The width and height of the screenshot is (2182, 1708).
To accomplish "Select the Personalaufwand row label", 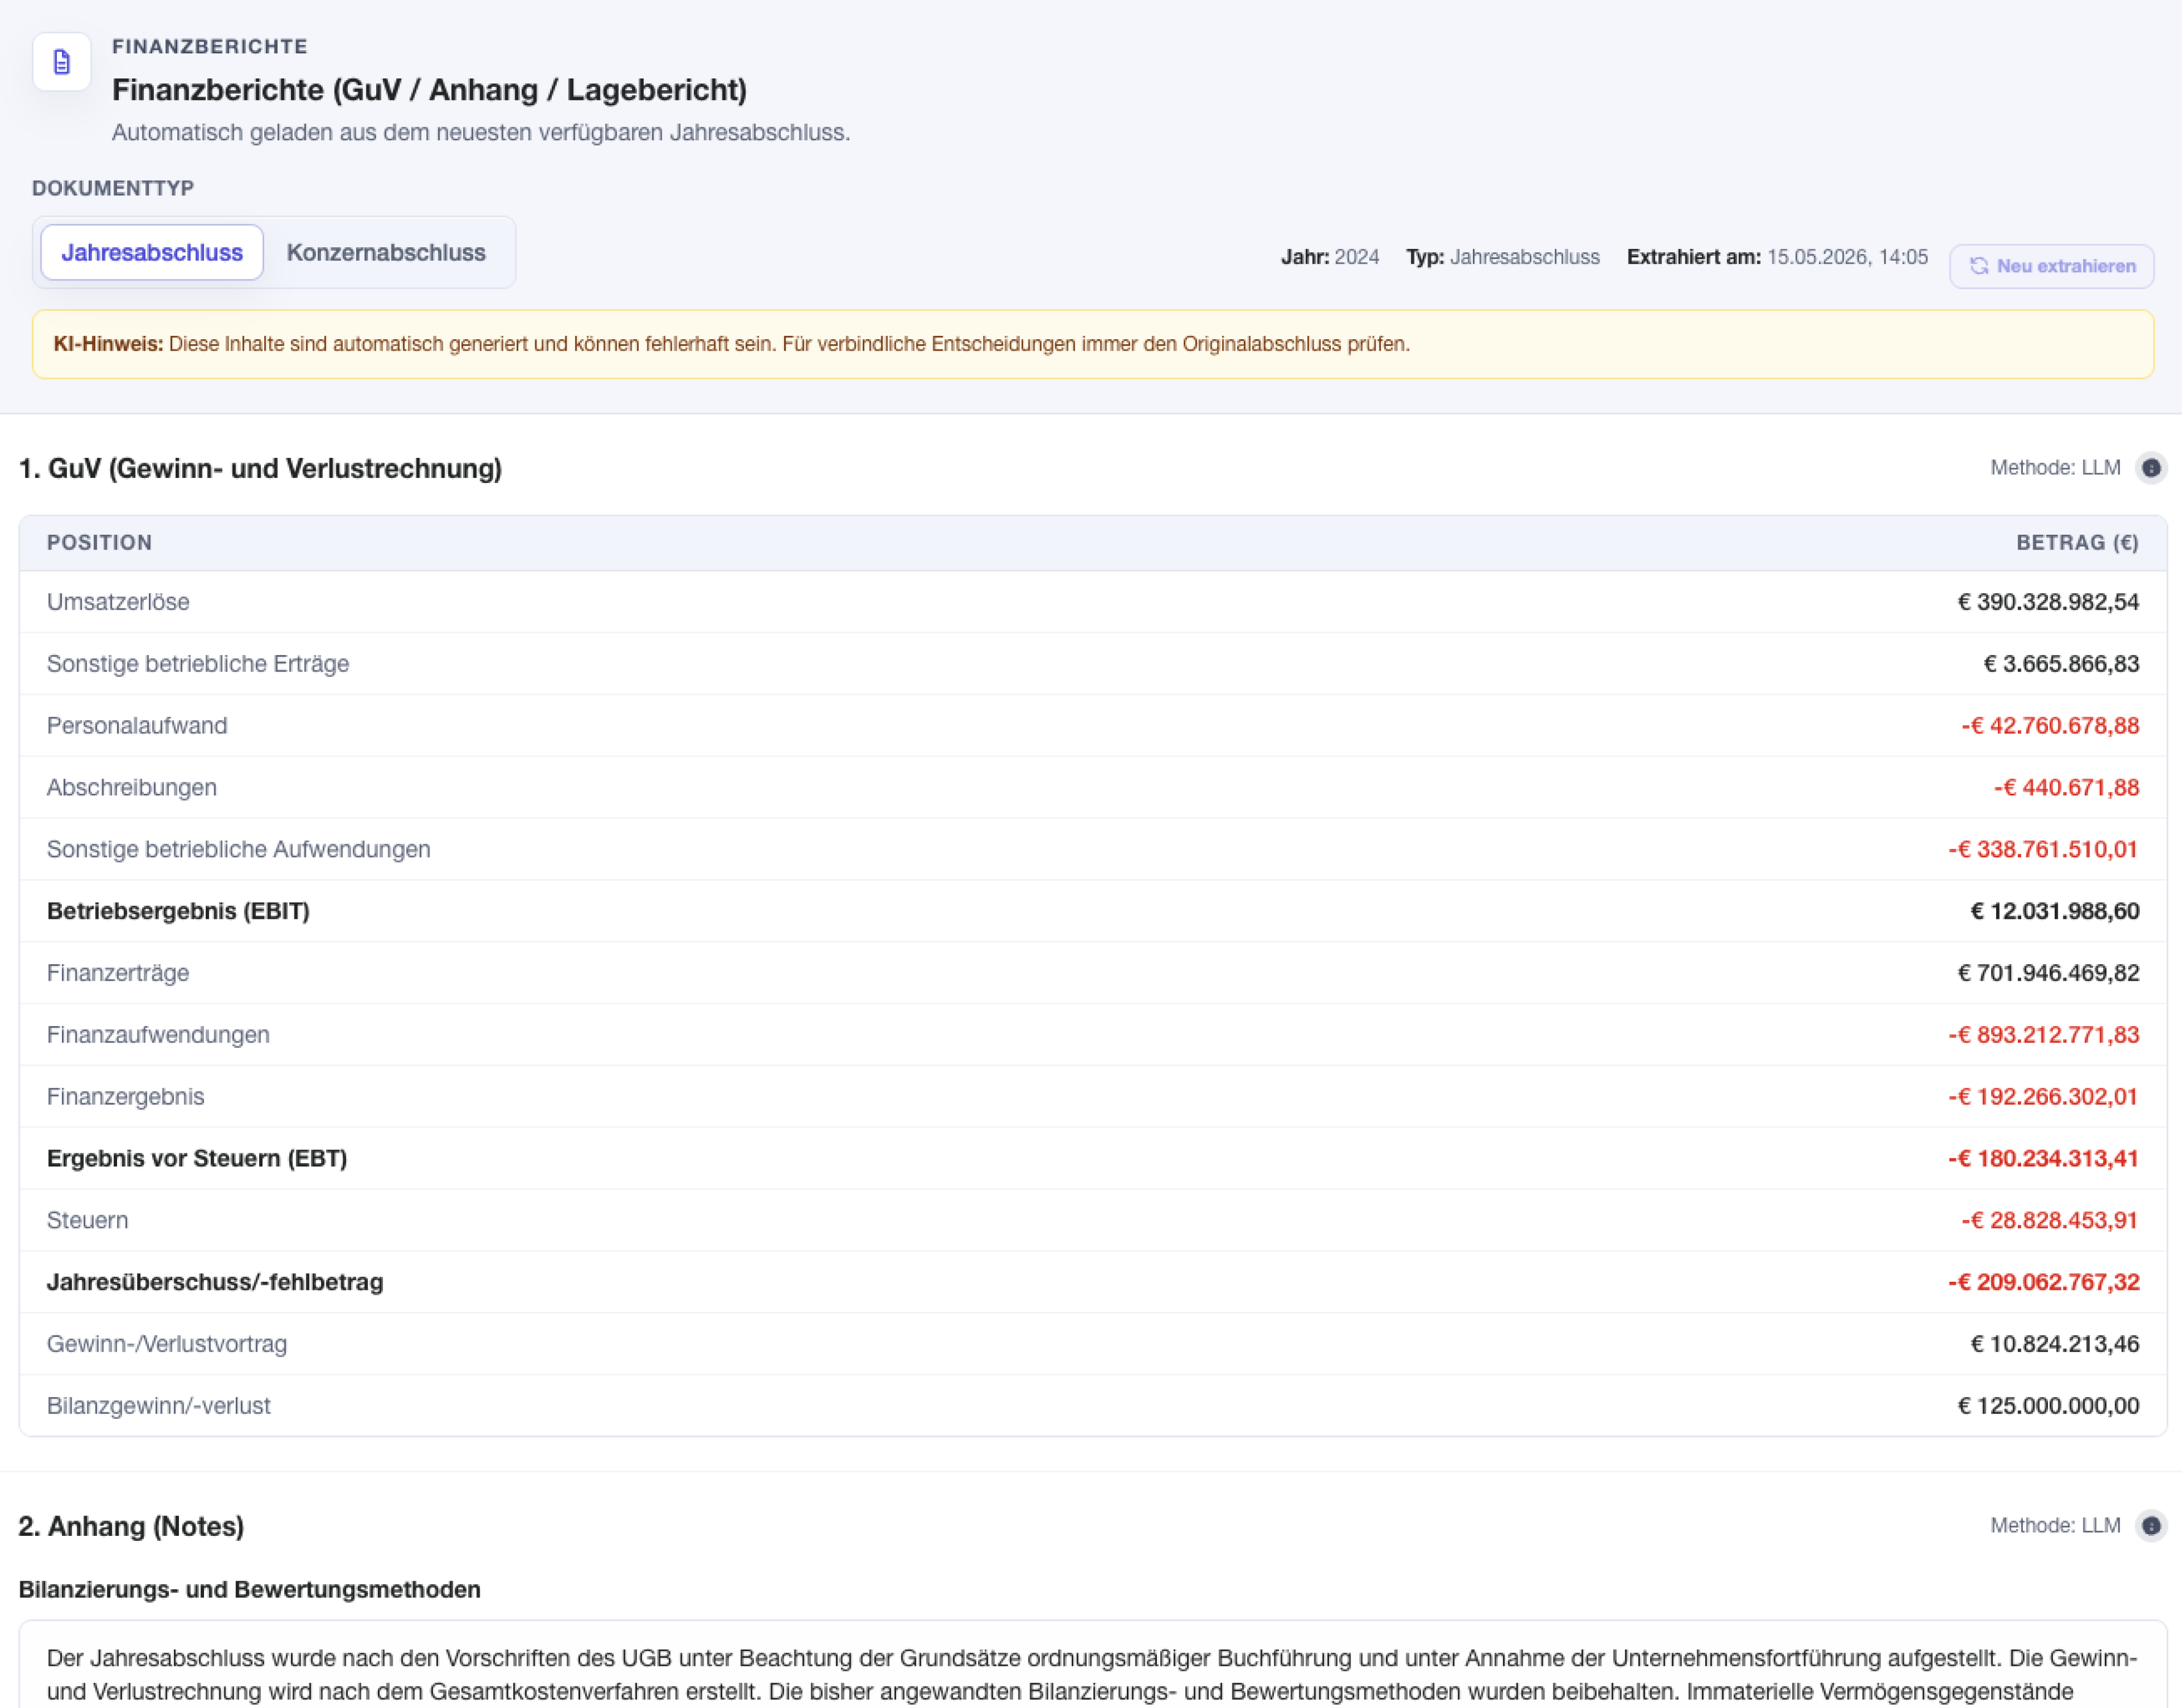I will 137,726.
